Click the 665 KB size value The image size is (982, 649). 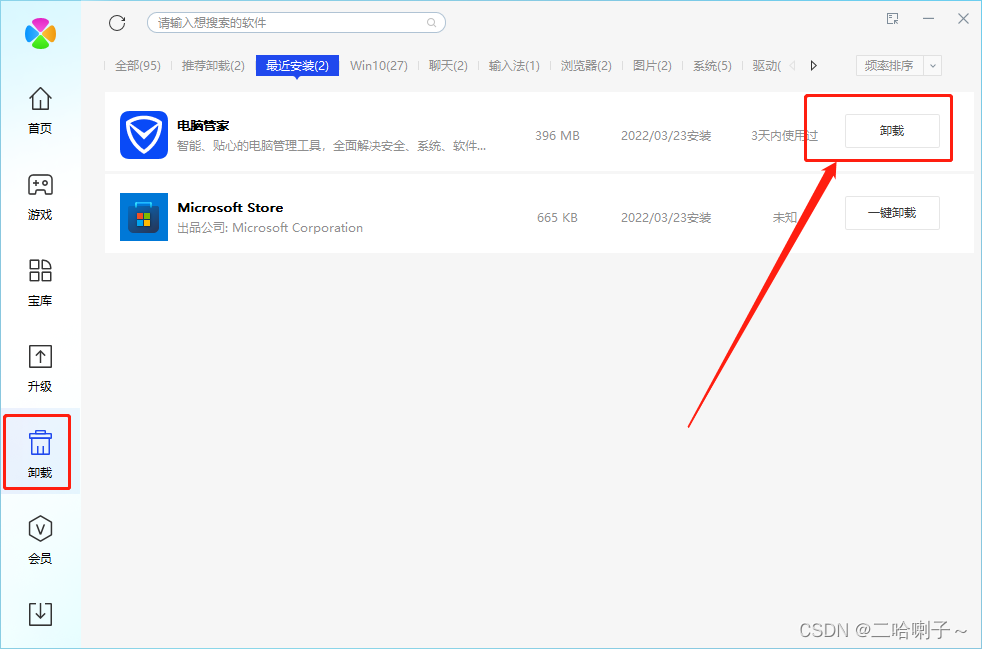557,218
